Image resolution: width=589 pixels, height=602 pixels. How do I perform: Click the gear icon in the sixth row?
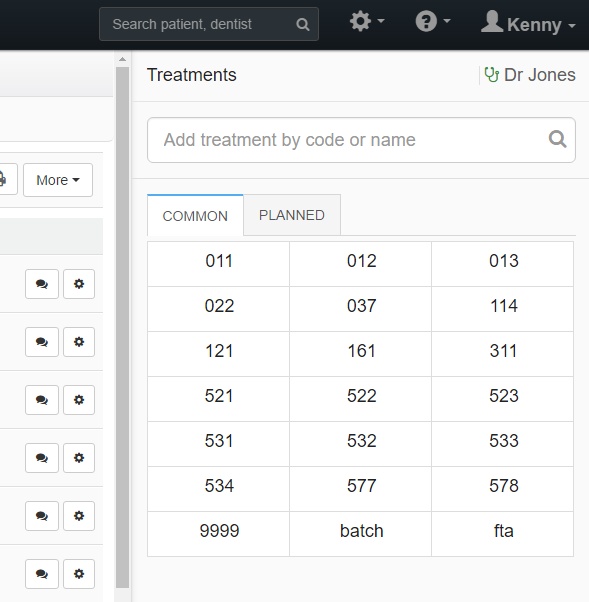pyautogui.click(x=79, y=574)
